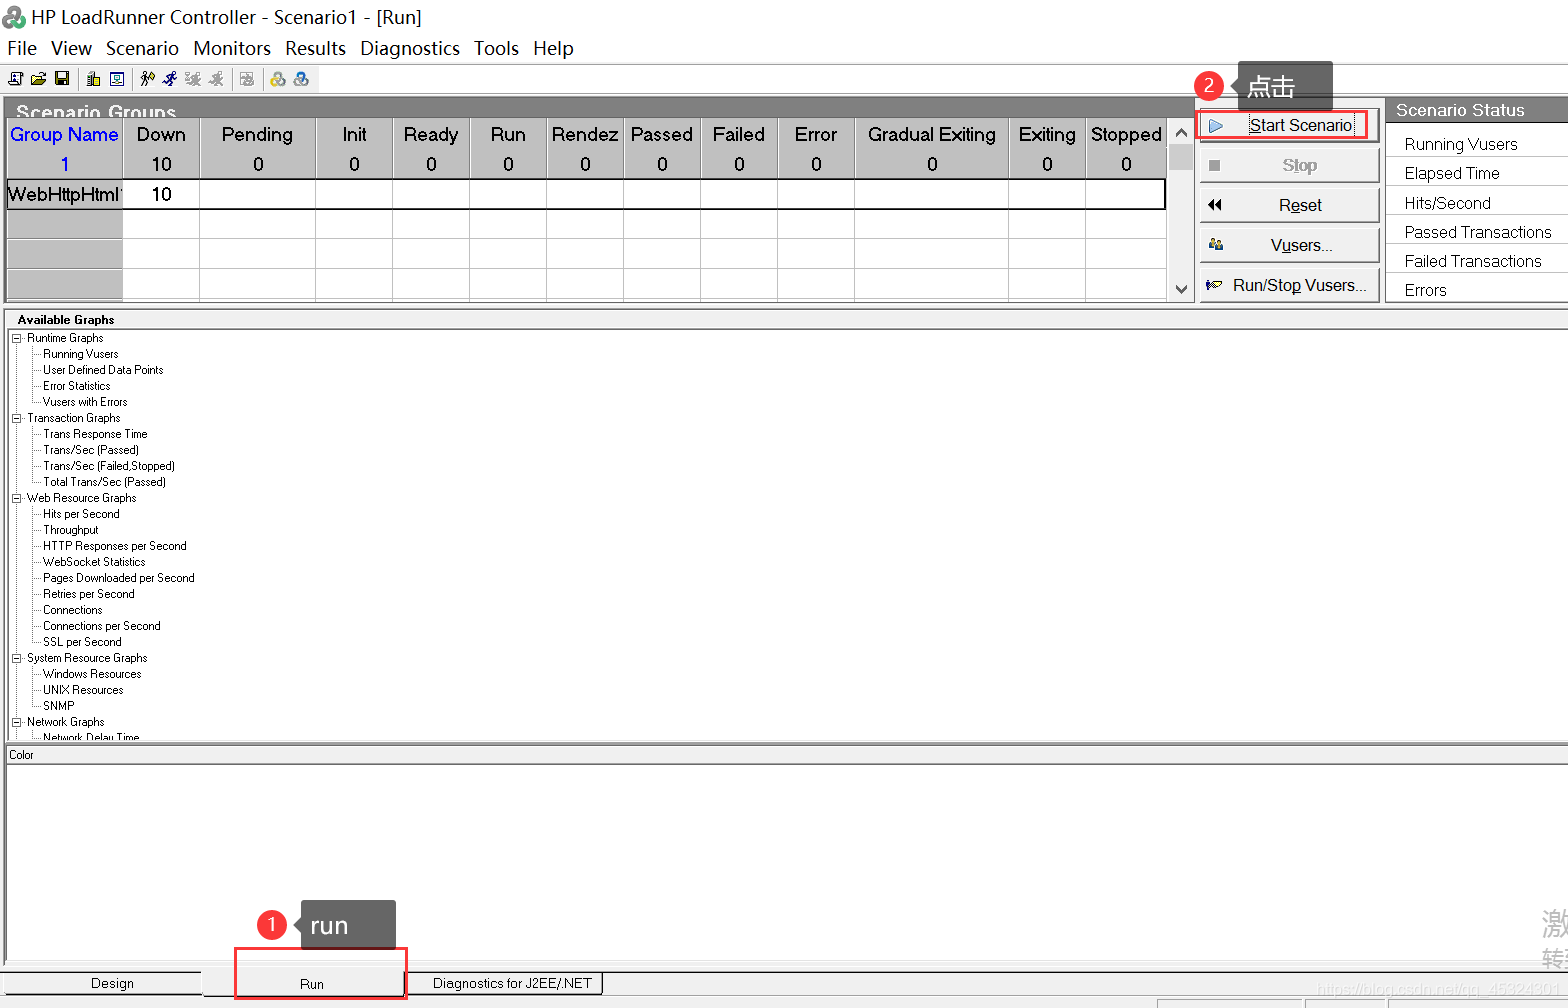Image resolution: width=1568 pixels, height=1008 pixels.
Task: Open the File menu
Action: 22,48
